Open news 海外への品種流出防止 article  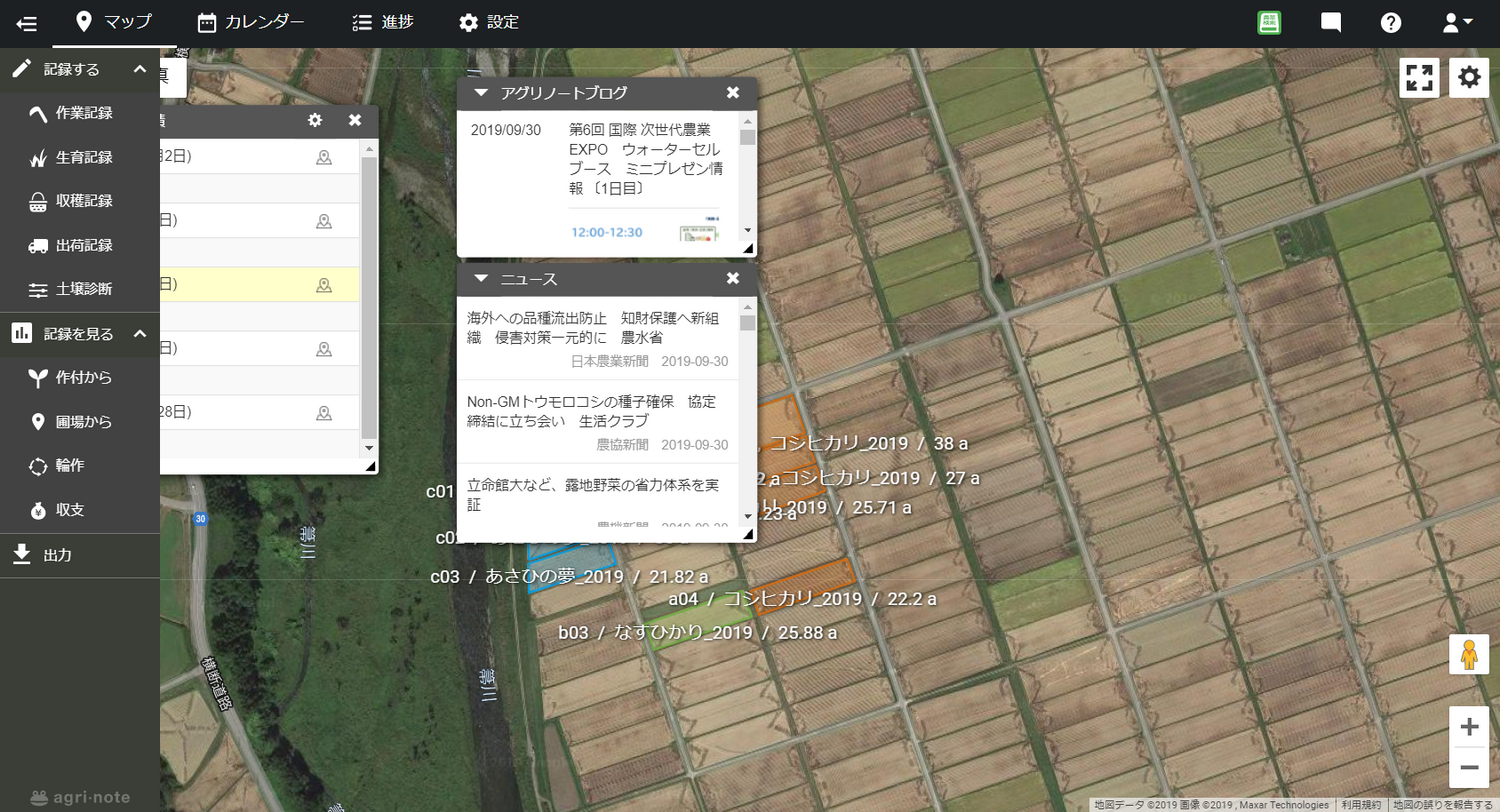pyautogui.click(x=598, y=338)
